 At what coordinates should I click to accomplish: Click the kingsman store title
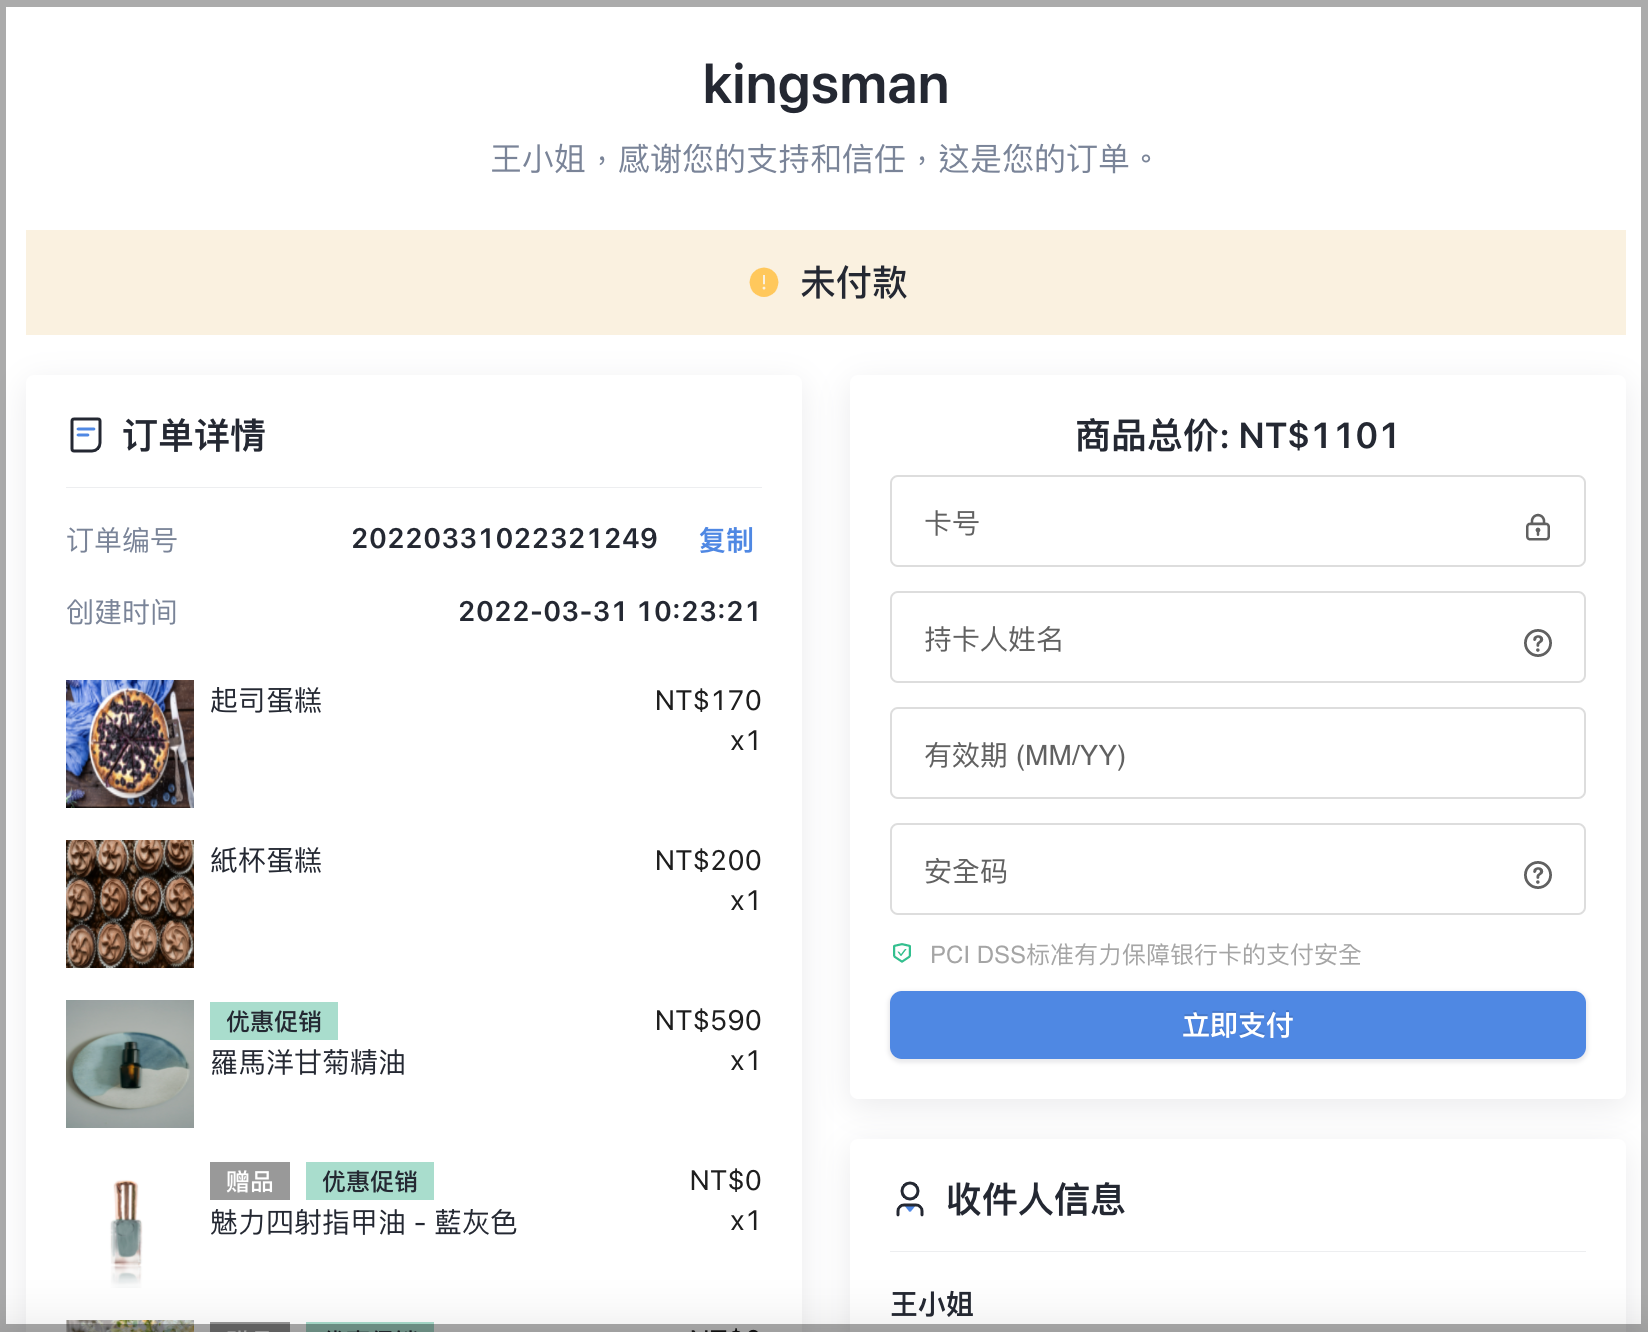coord(825,84)
